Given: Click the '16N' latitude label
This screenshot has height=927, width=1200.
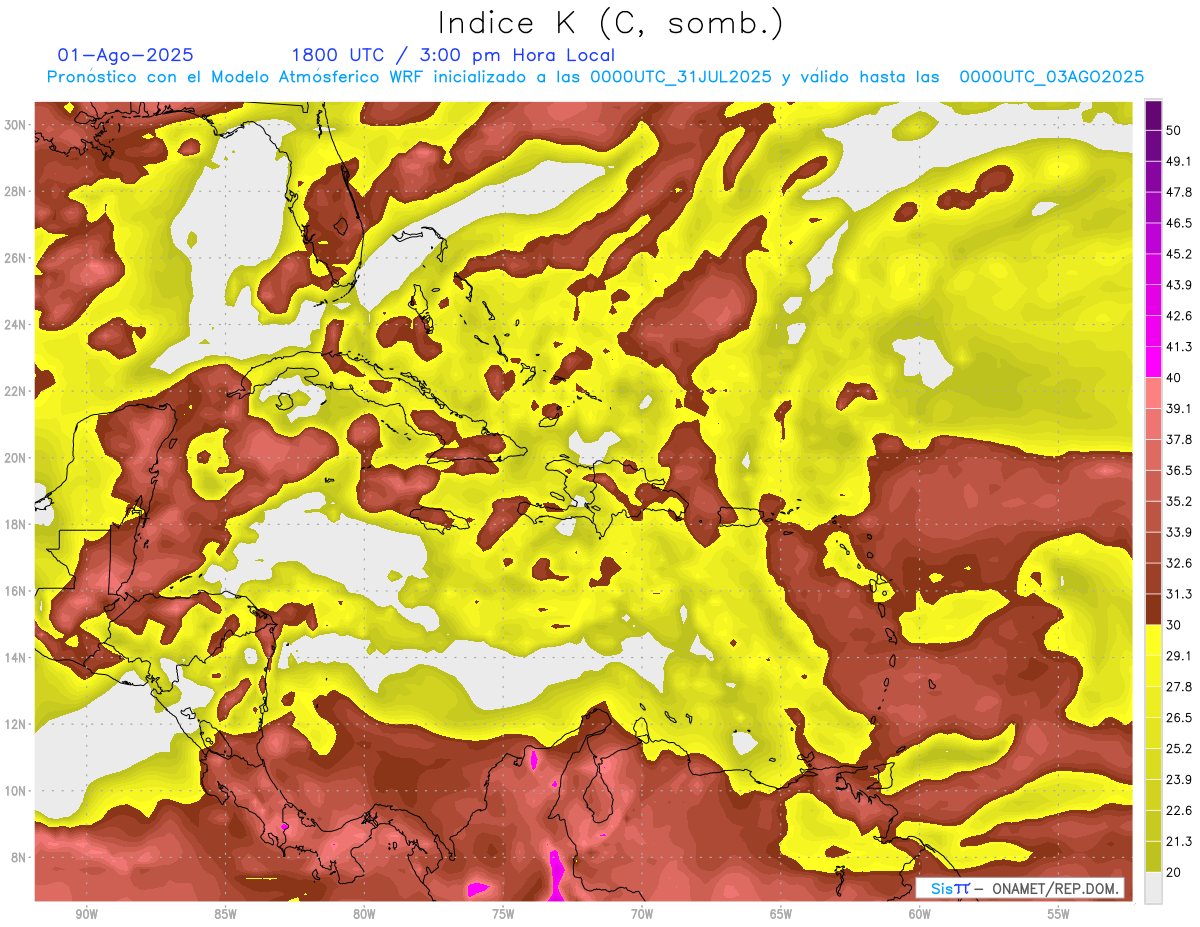Looking at the screenshot, I should tap(15, 591).
